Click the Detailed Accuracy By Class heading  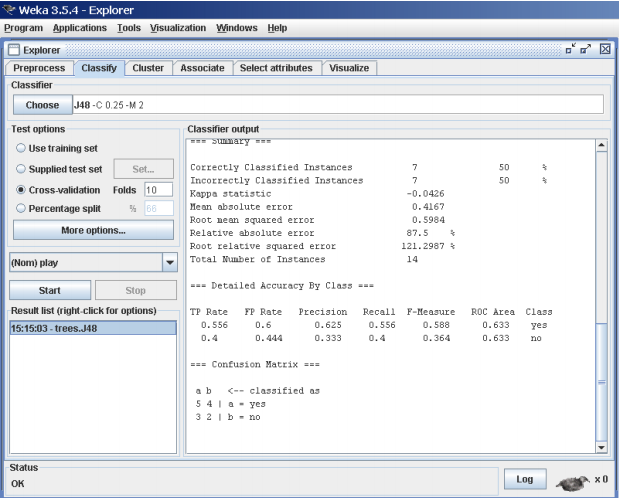pyautogui.click(x=282, y=286)
